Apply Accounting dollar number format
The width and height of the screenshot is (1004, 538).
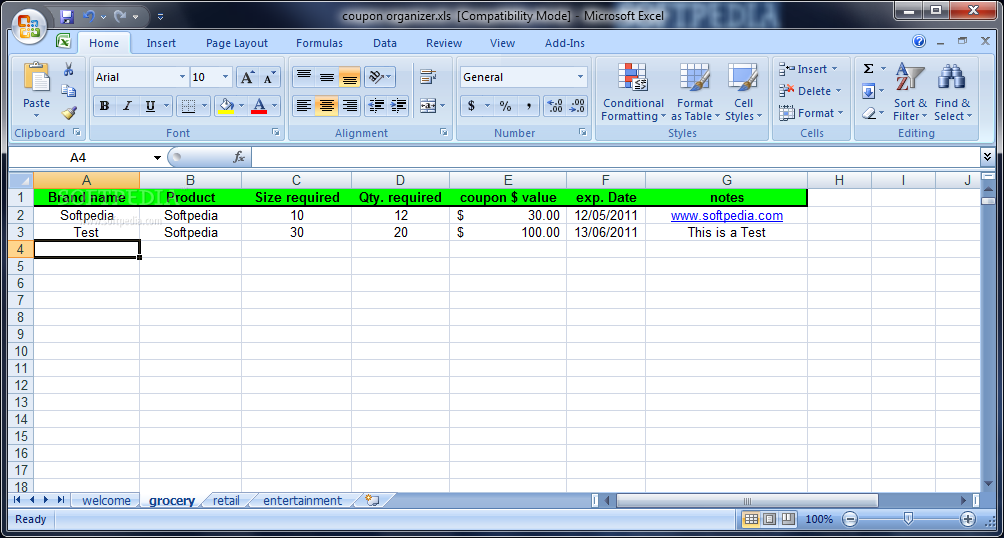click(471, 106)
